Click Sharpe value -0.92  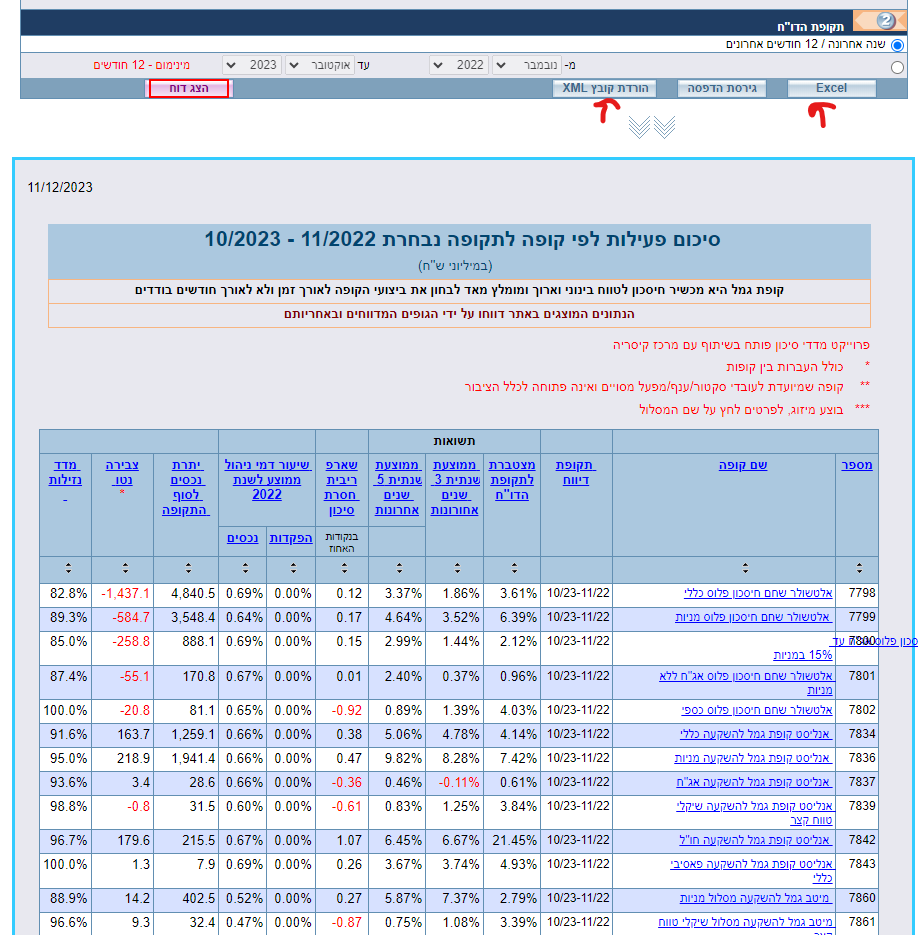click(347, 711)
